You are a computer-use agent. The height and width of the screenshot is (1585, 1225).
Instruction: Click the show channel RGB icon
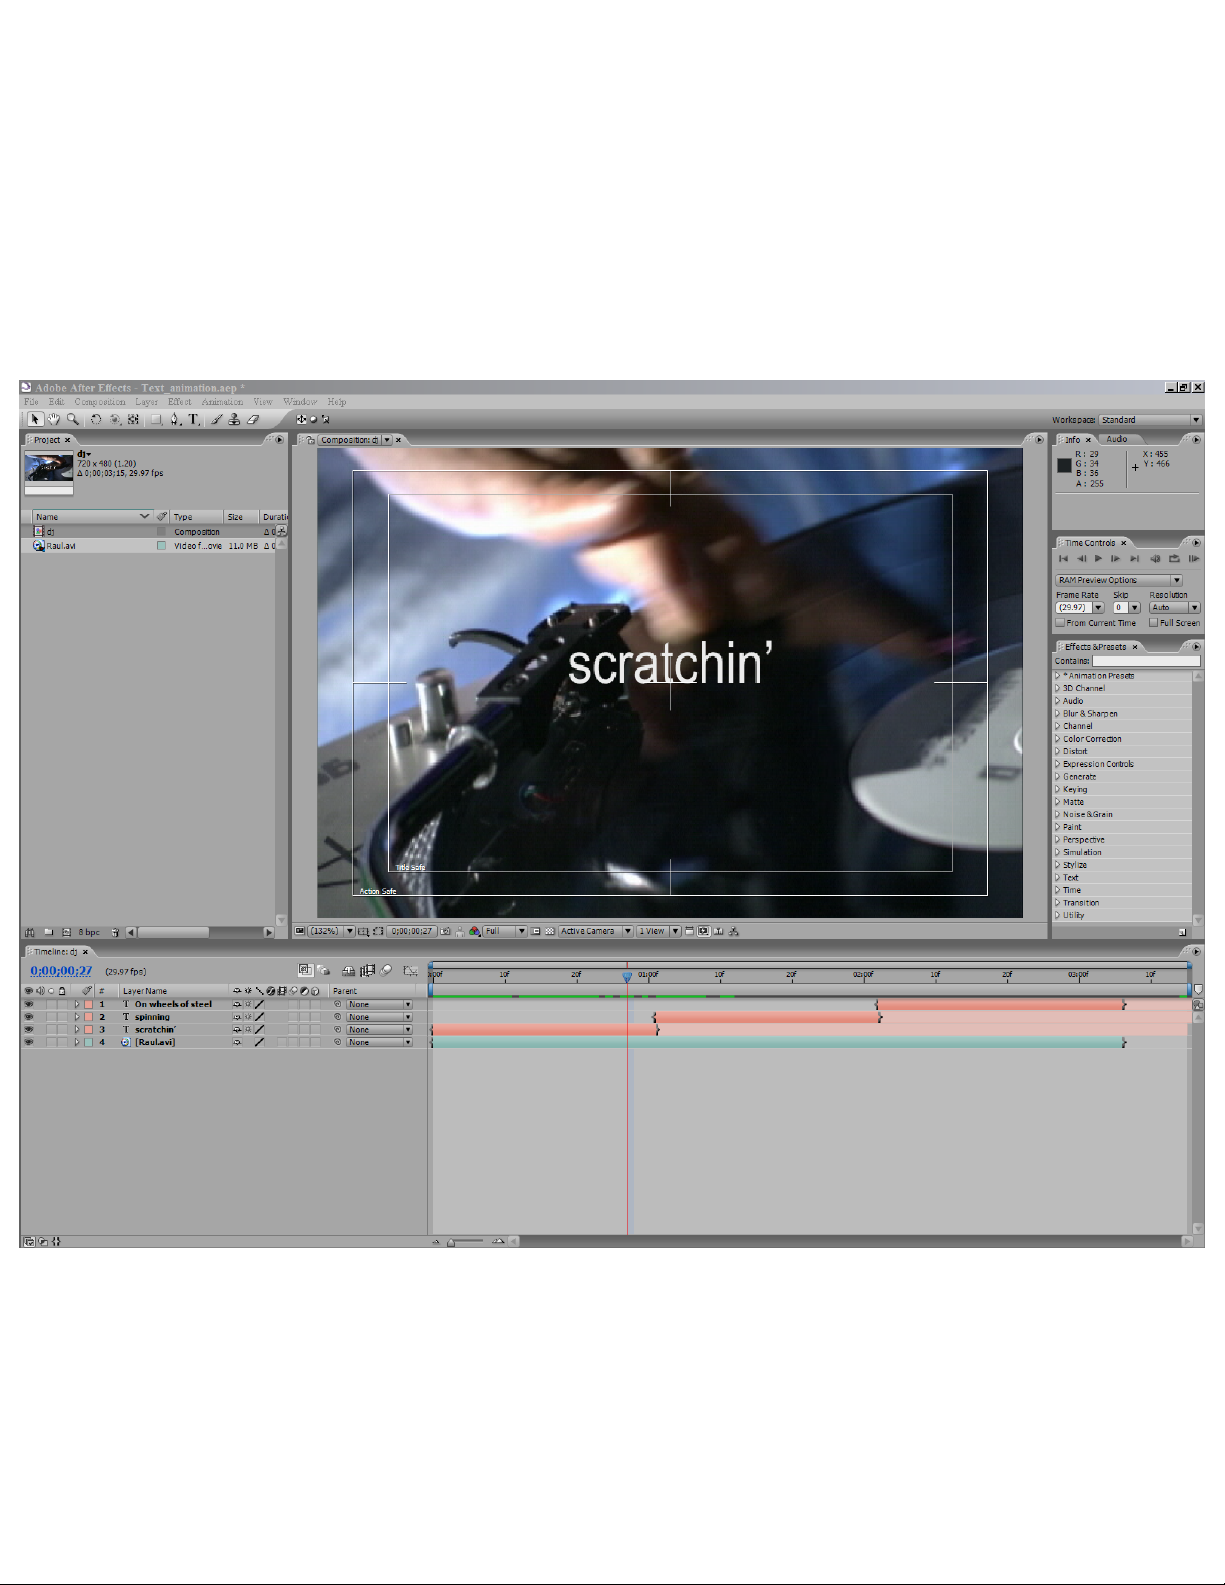[x=474, y=931]
